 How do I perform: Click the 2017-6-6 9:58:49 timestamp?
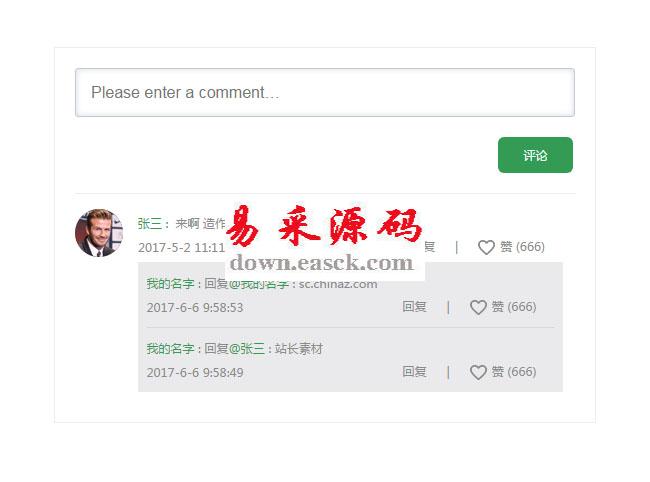(x=195, y=372)
